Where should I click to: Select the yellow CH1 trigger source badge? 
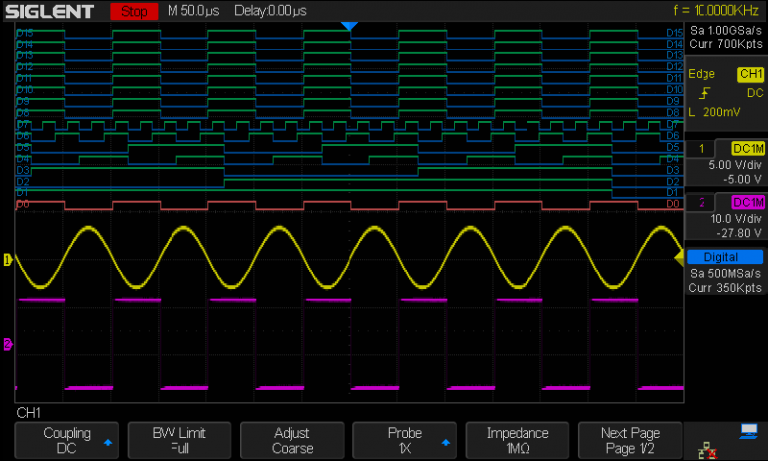point(749,74)
